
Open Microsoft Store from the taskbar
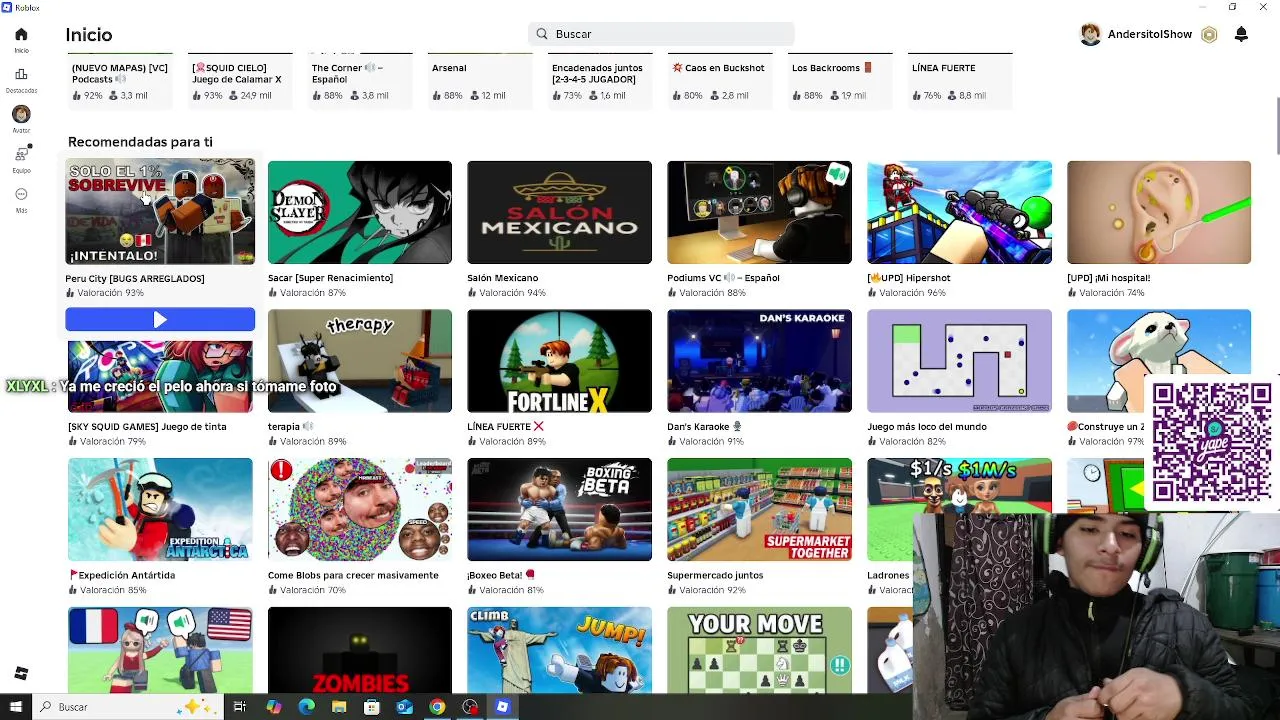click(x=372, y=707)
